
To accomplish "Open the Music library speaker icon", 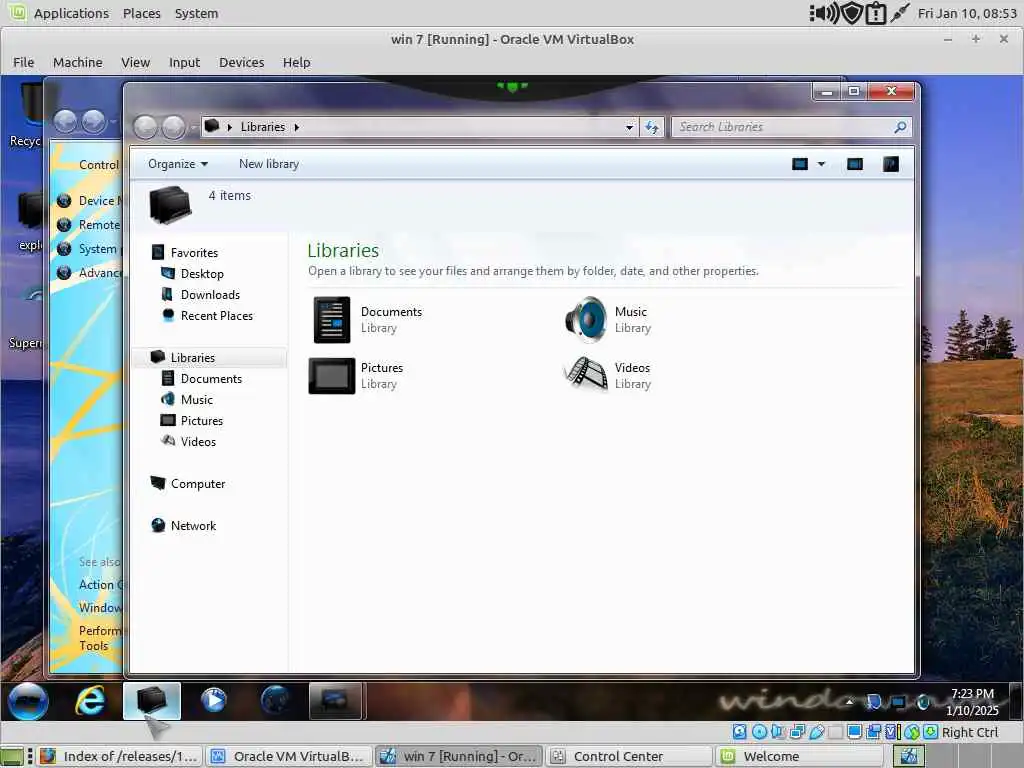I will coord(586,319).
